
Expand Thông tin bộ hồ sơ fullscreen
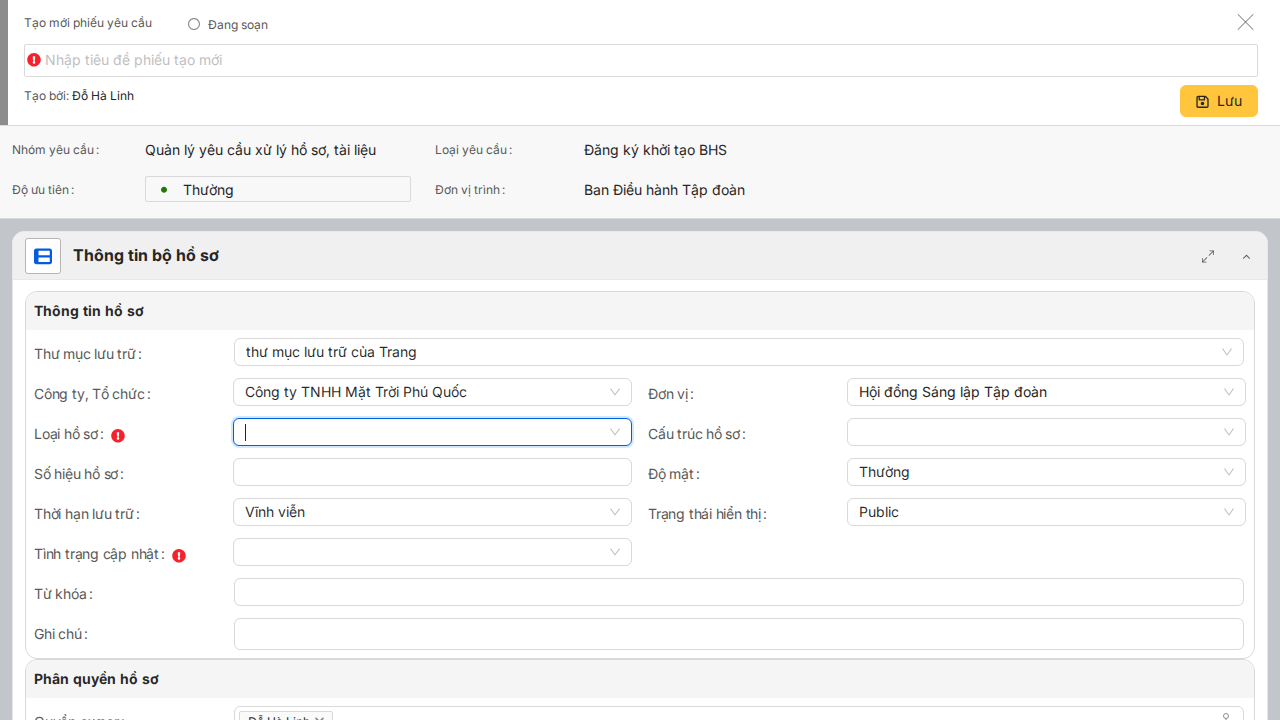click(1208, 257)
